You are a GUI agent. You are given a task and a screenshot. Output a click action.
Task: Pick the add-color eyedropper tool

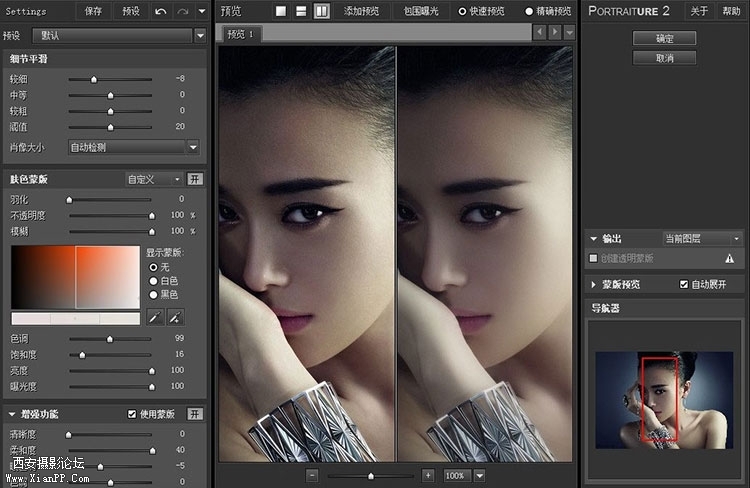tap(174, 317)
